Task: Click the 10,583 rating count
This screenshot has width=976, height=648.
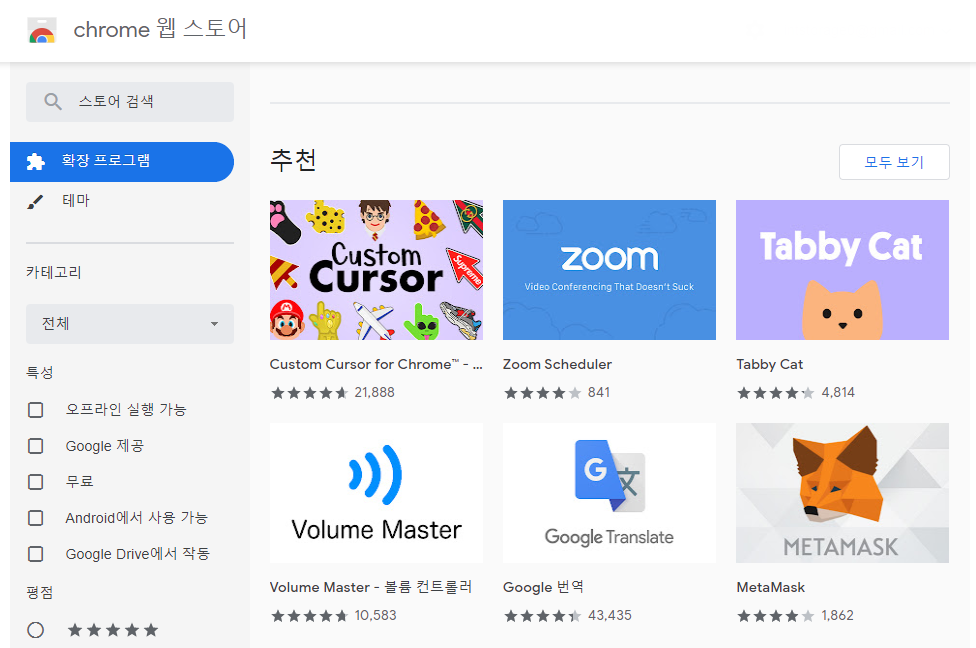Action: click(x=375, y=615)
